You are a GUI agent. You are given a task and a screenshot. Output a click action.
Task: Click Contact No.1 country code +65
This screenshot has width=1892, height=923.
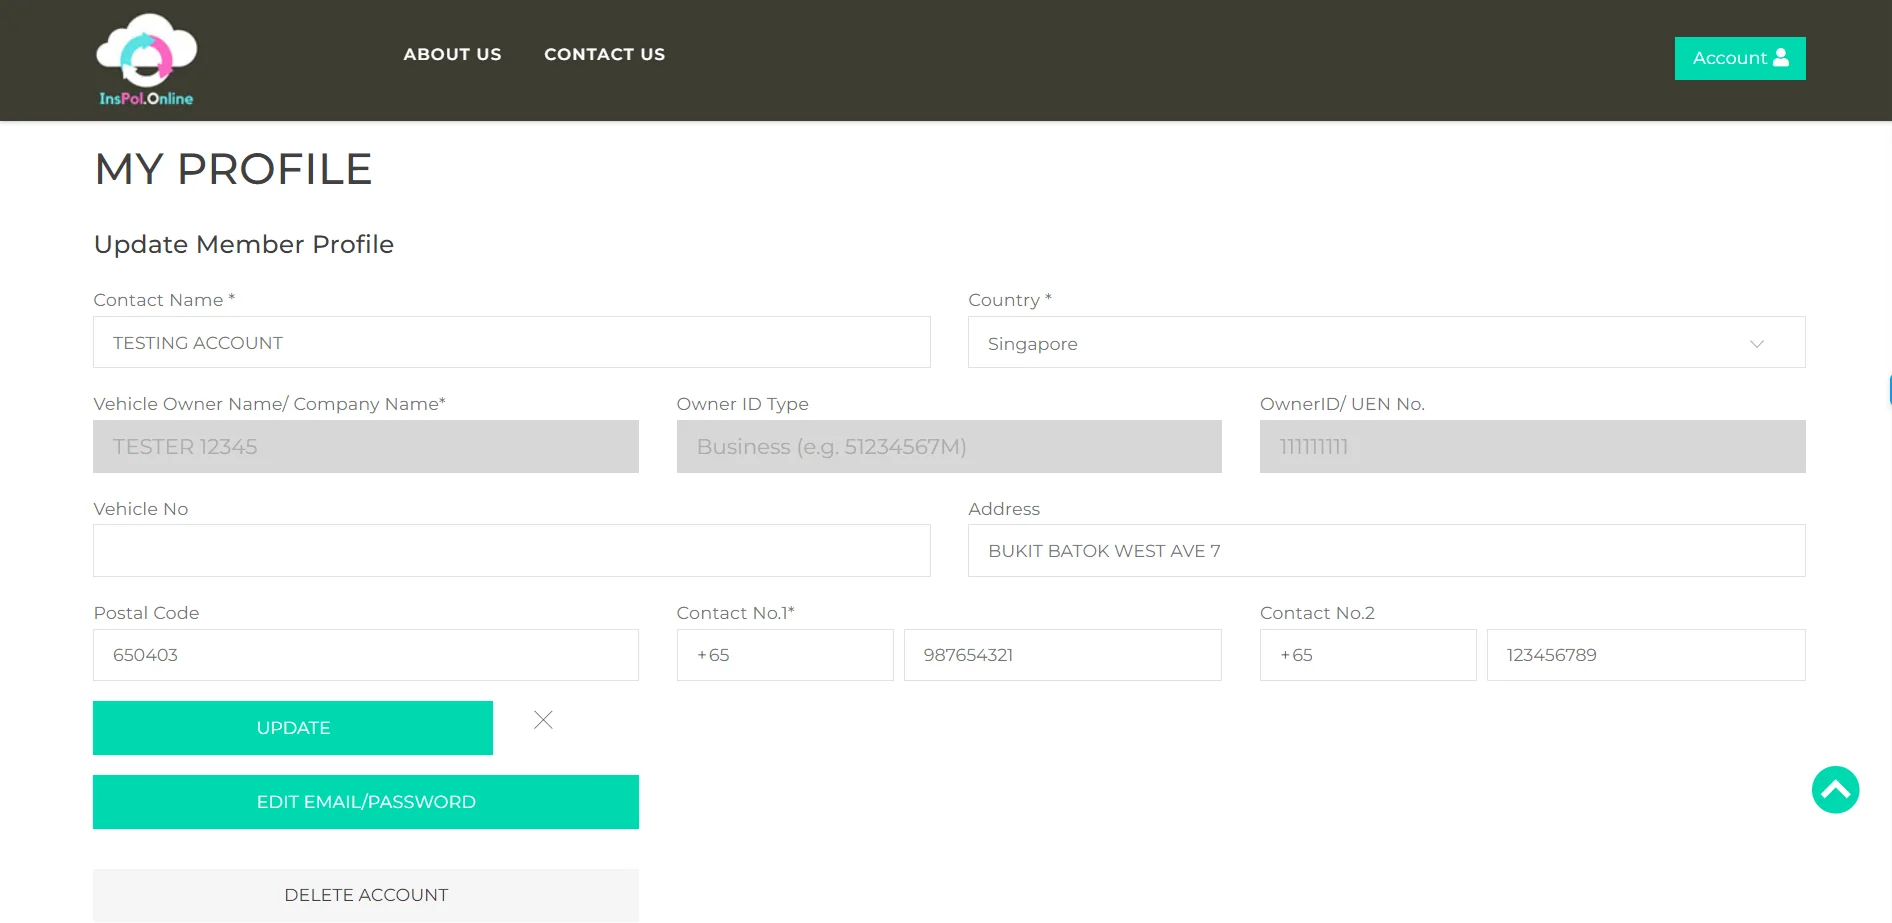tap(785, 655)
